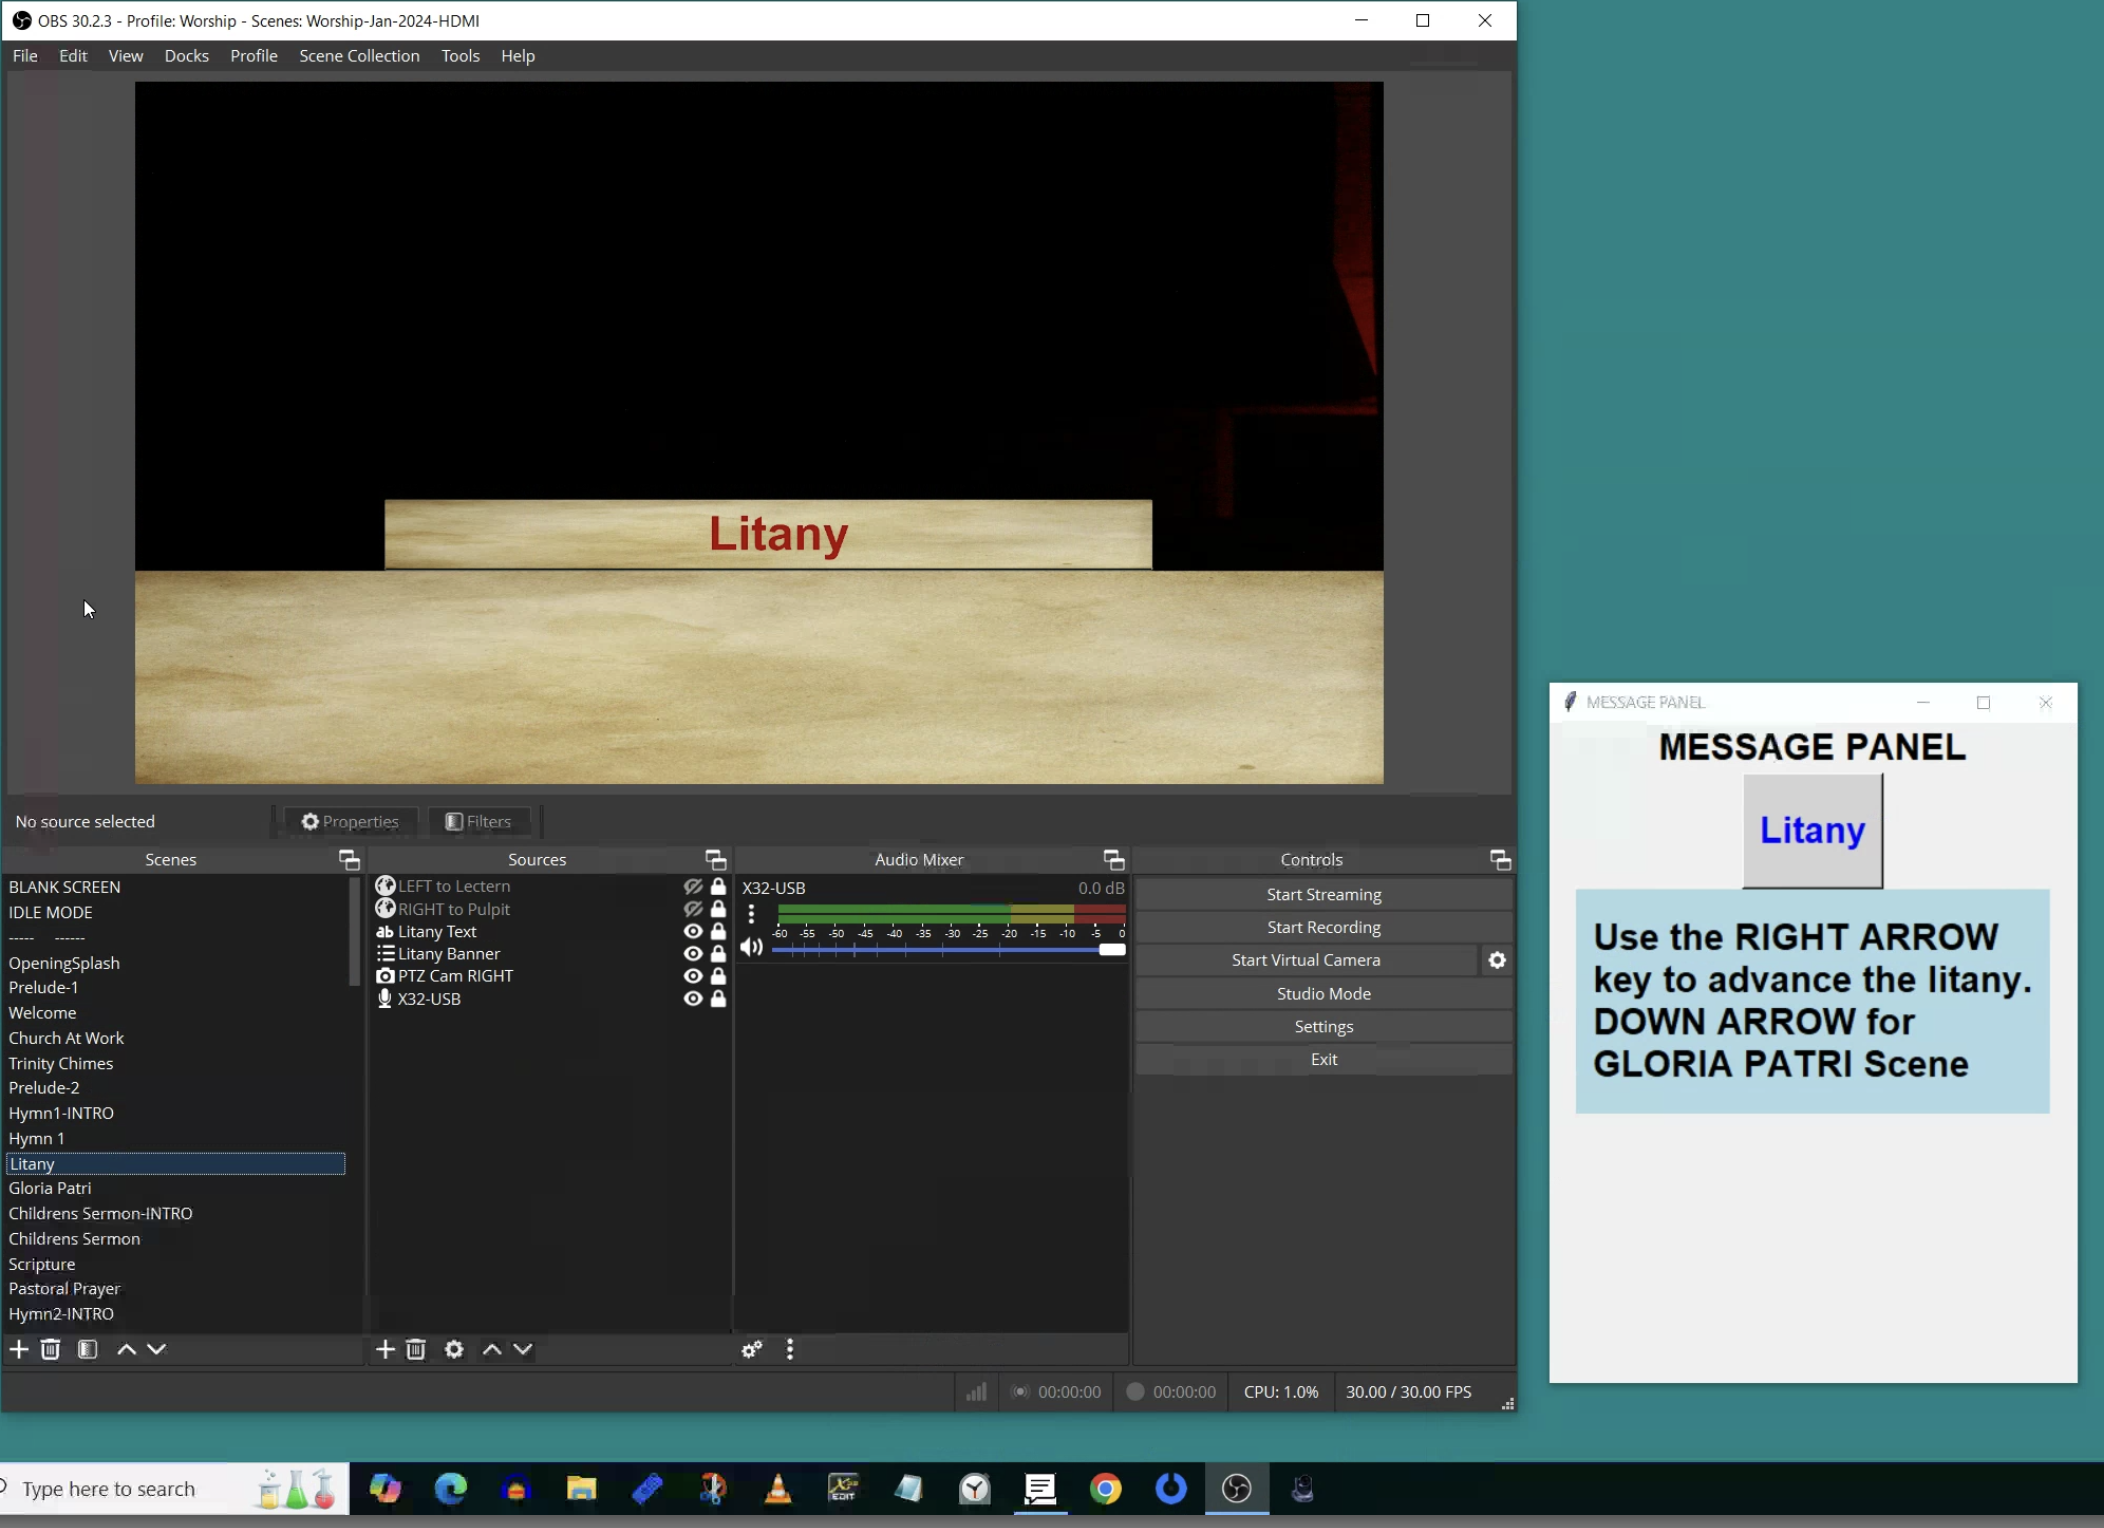Mute X32-USB with speaker icon
This screenshot has height=1528, width=2104.
pyautogui.click(x=752, y=946)
